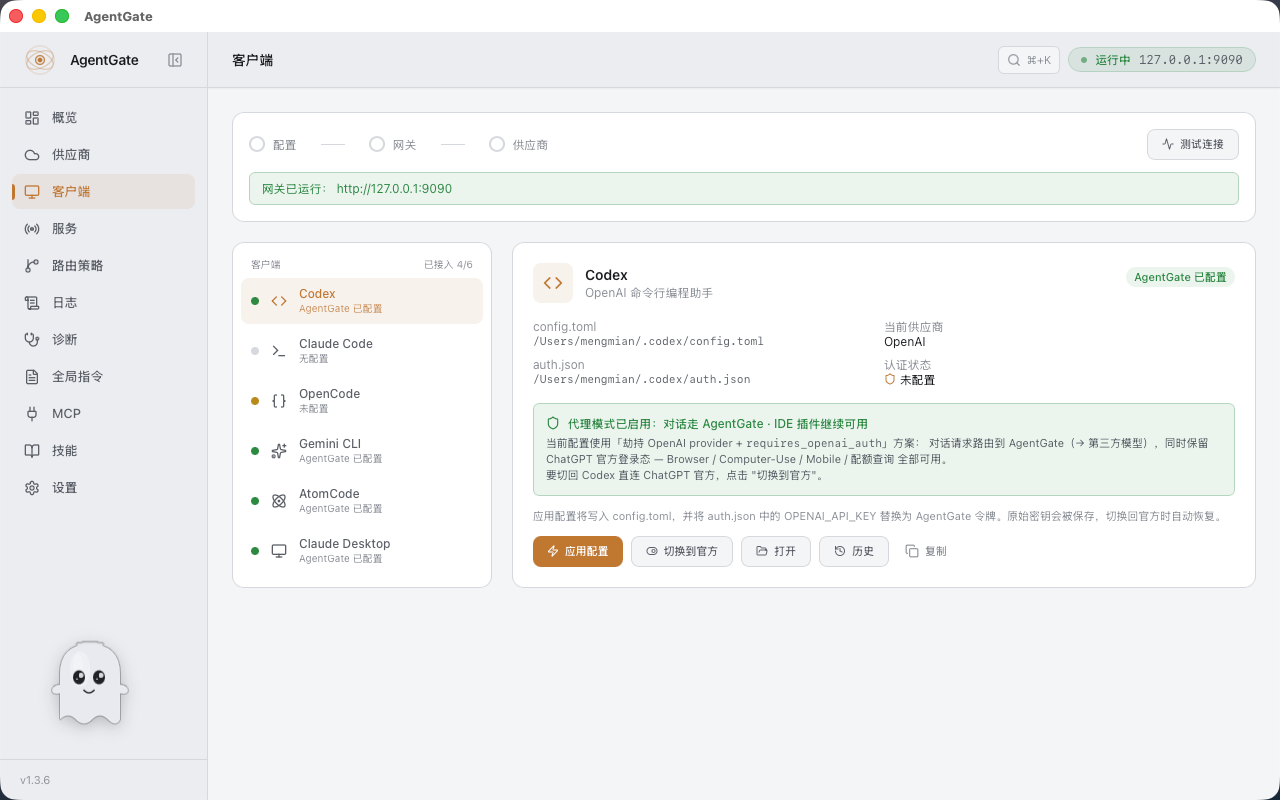Click 切换到官方 toggle button
Viewport: 1280px width, 800px height.
click(682, 551)
